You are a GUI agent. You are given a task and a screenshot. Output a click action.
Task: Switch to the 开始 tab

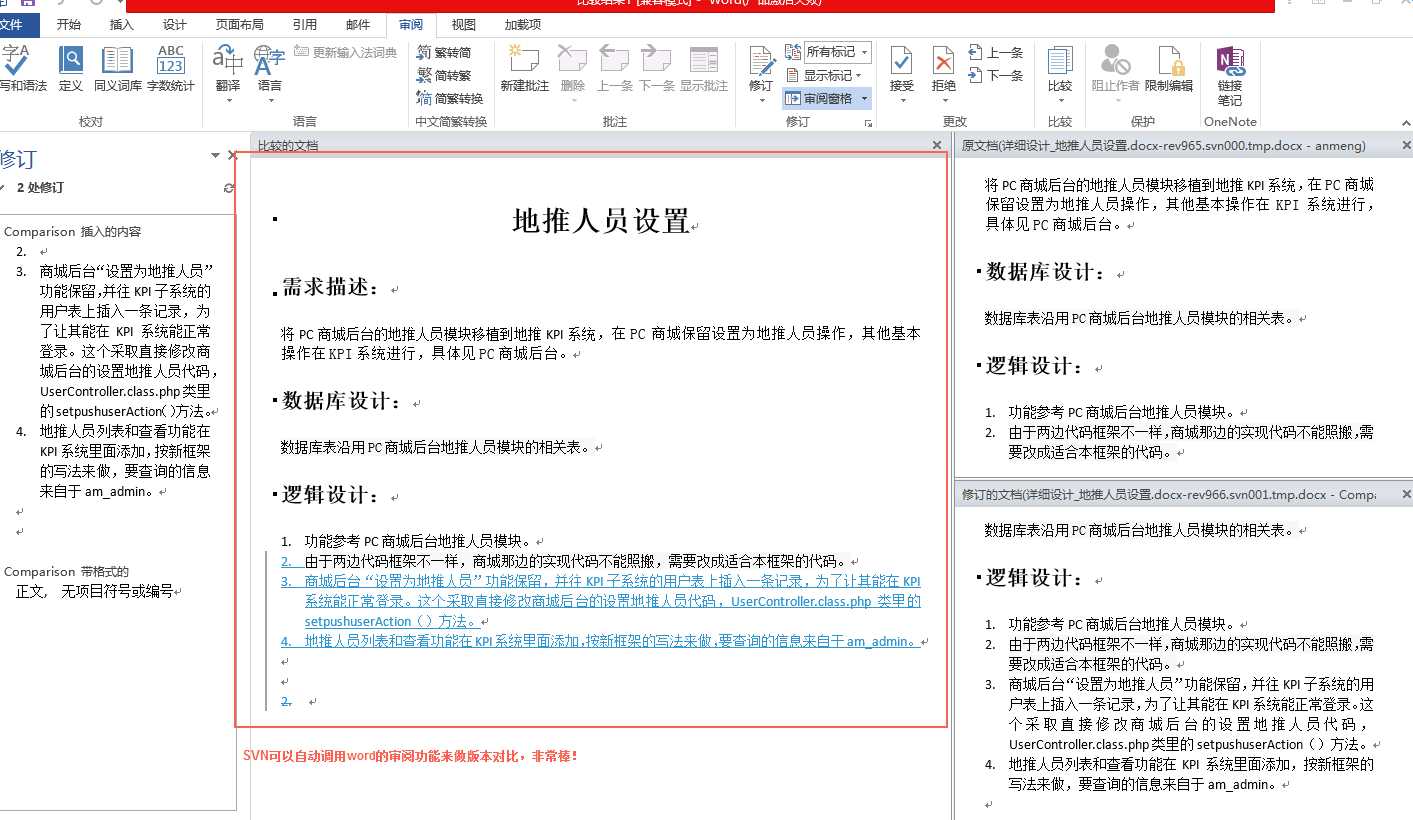click(69, 25)
